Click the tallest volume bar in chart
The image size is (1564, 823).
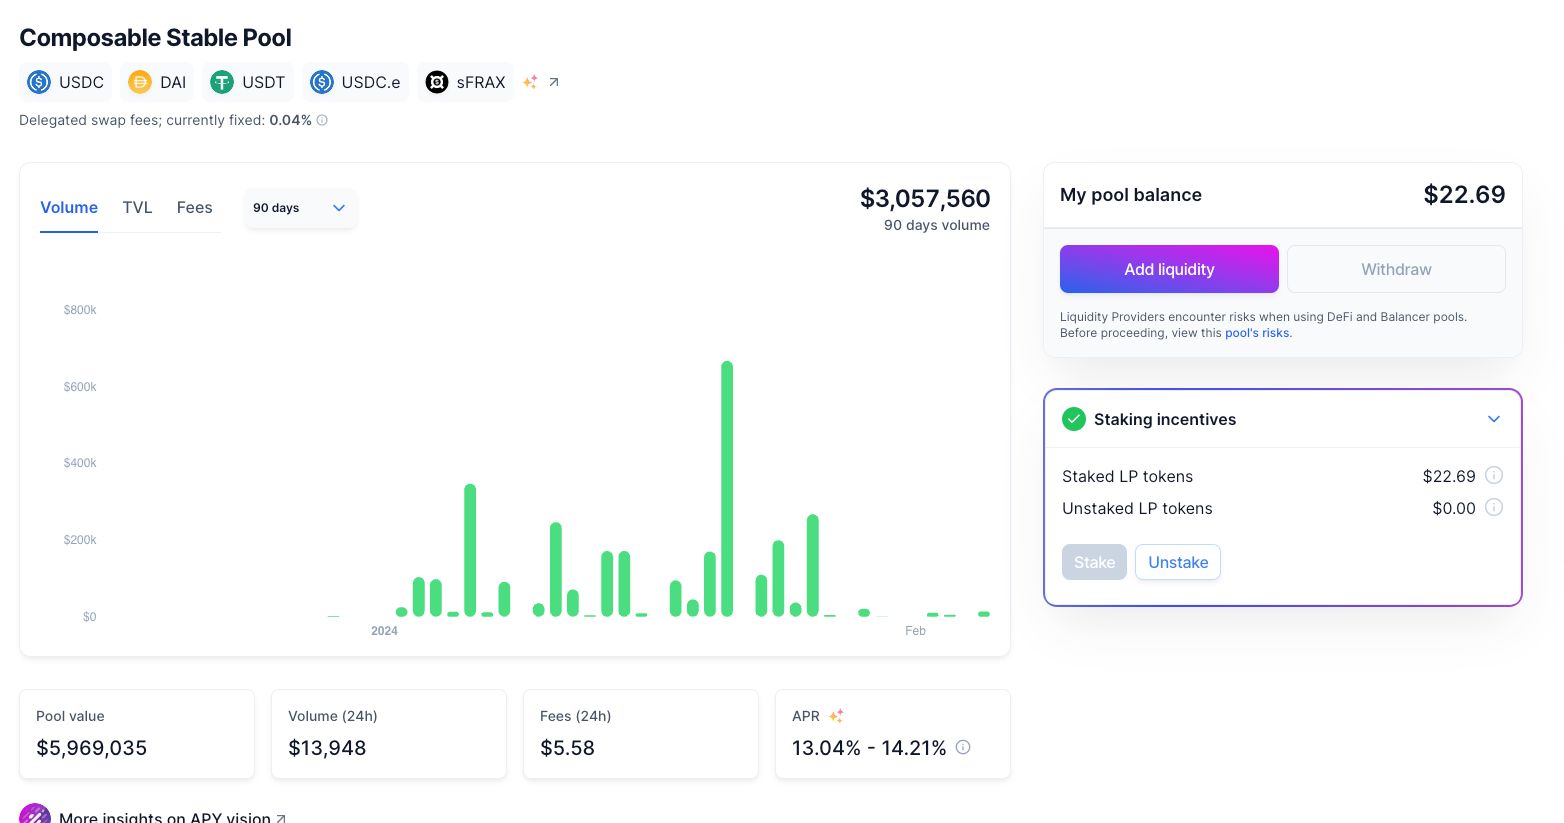(x=727, y=488)
